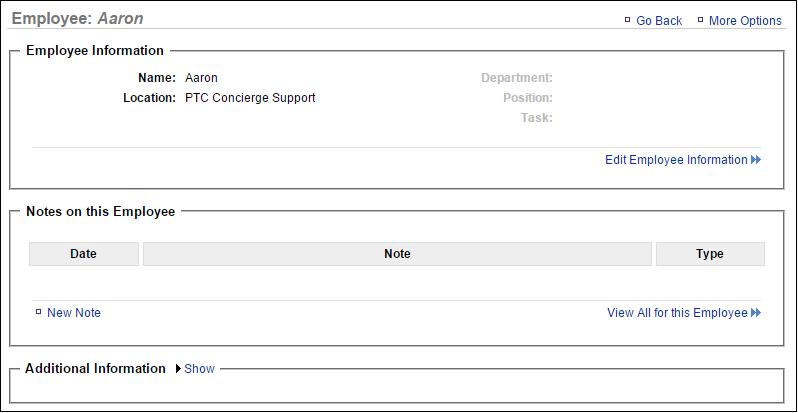
Task: Click the Go Back link
Action: pyautogui.click(x=659, y=21)
